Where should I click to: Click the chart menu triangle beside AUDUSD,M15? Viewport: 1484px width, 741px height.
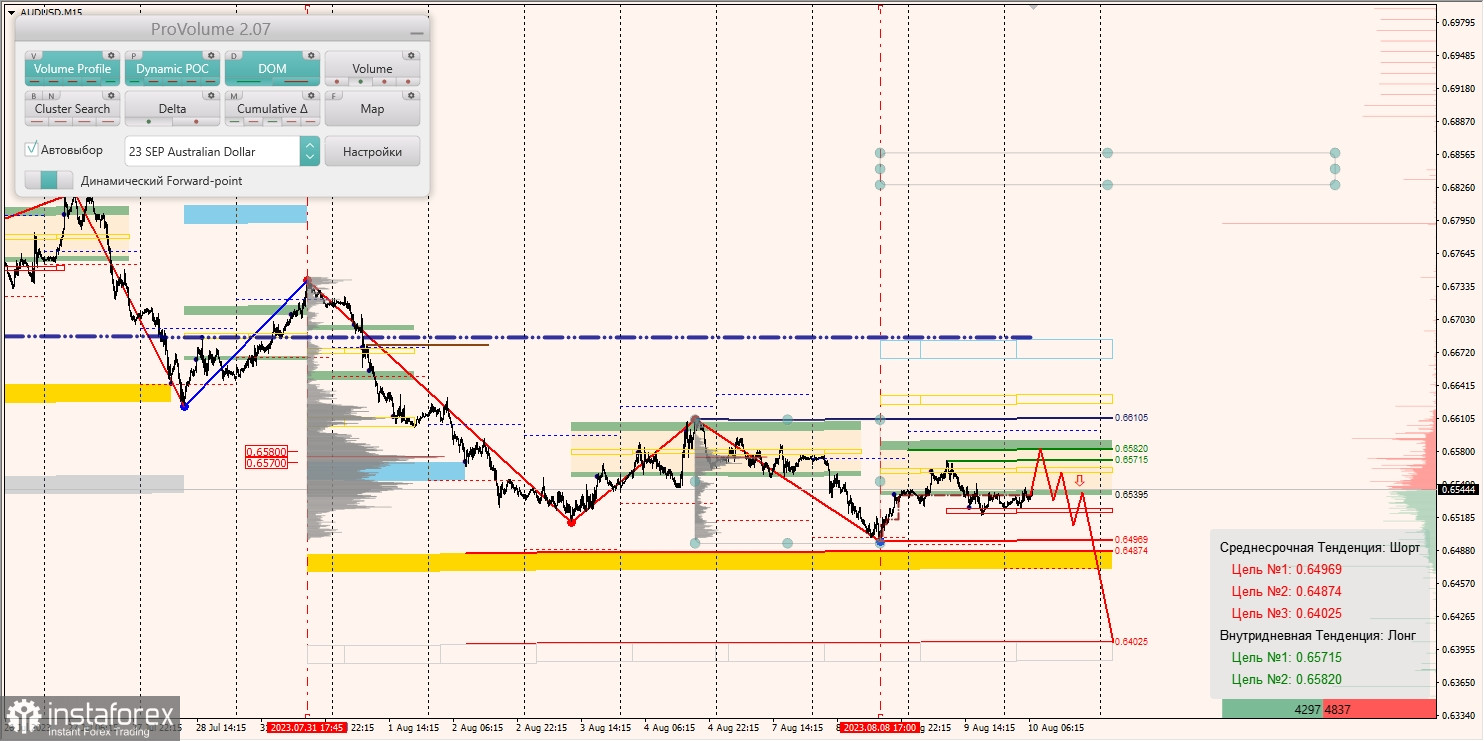click(10, 12)
